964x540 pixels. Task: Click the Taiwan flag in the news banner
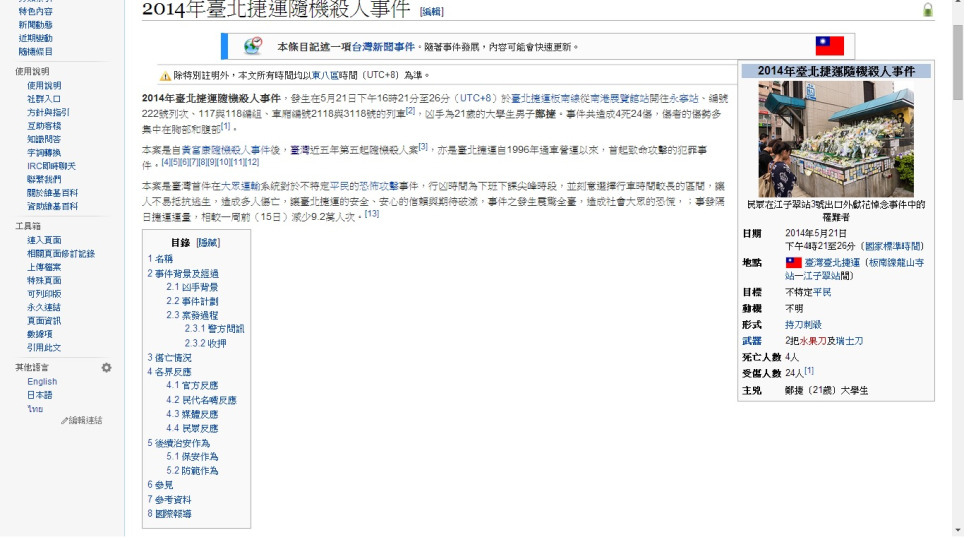pos(829,46)
